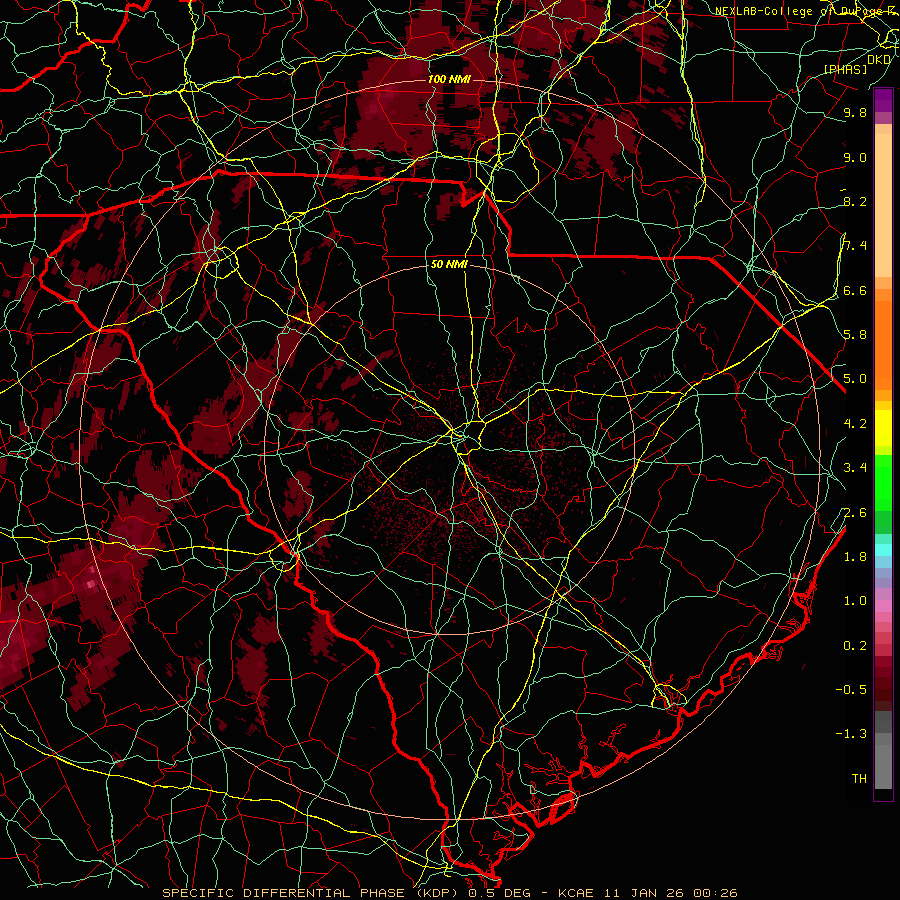Click the 'KCAE' station ID in caption

coord(574,893)
